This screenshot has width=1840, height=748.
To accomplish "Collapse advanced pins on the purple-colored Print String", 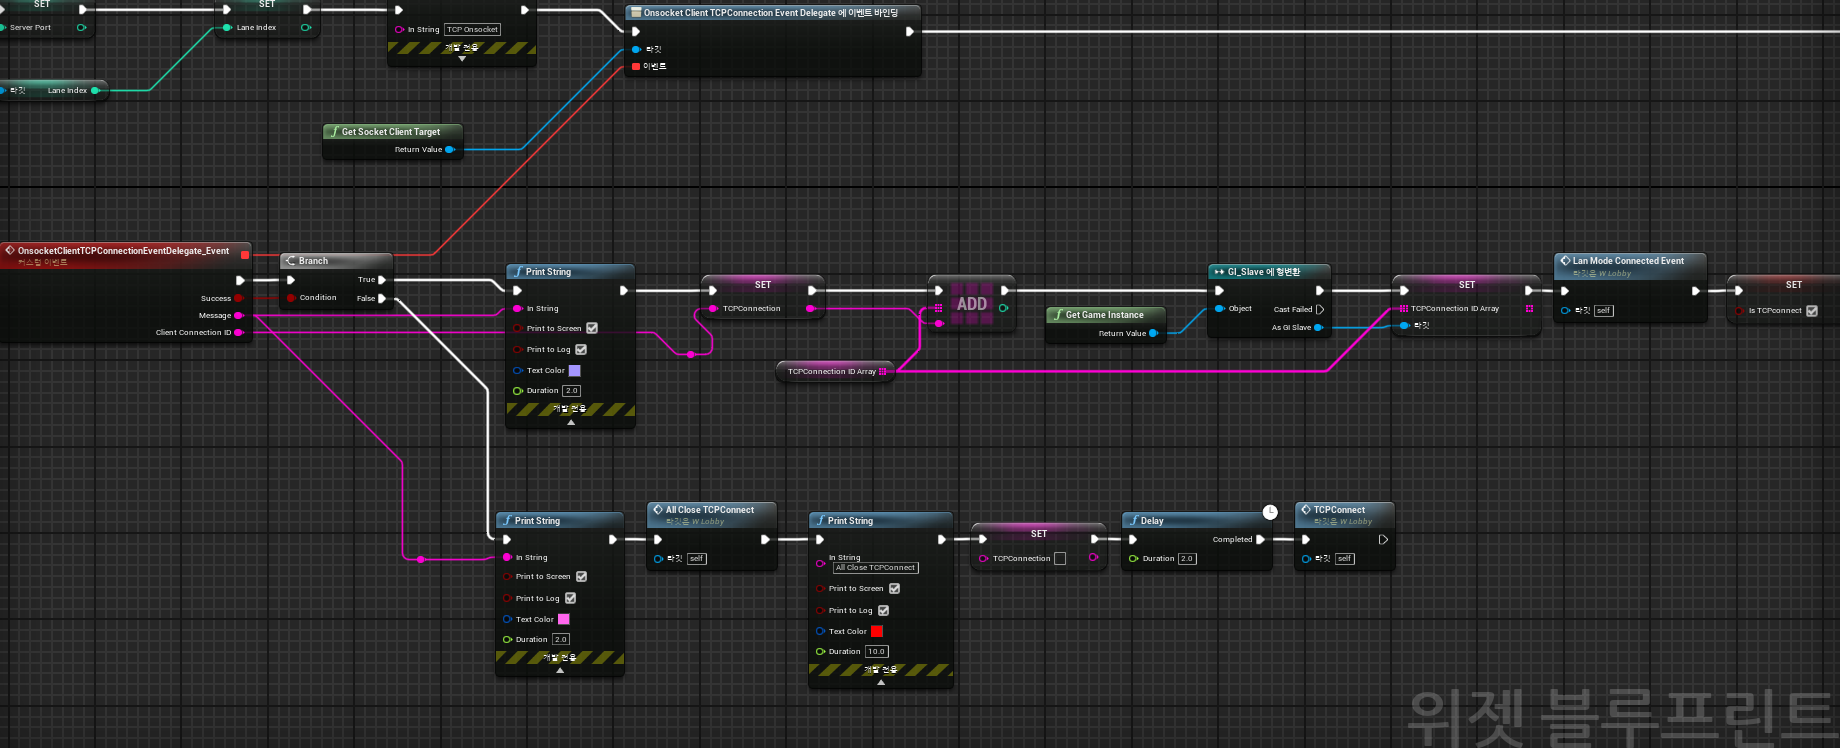I will (571, 422).
